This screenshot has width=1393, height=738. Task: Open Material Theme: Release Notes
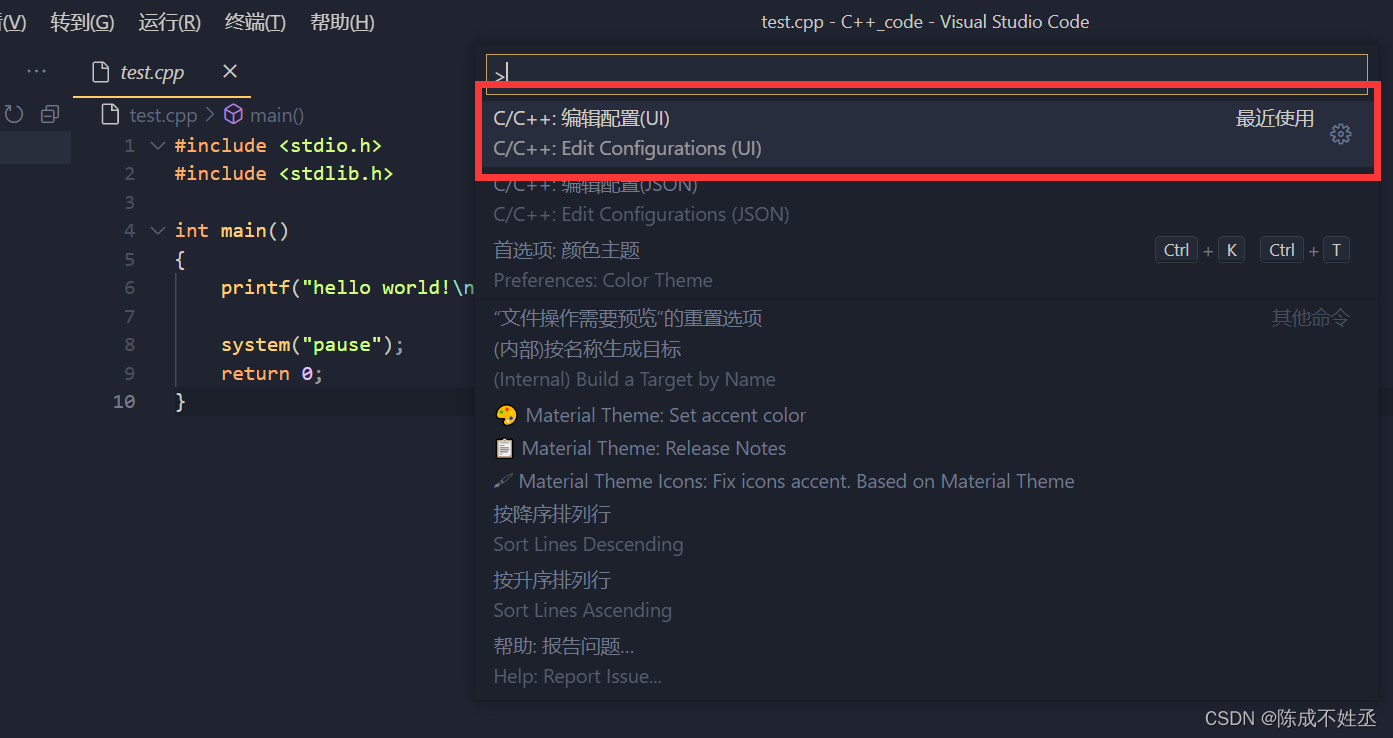coord(926,448)
